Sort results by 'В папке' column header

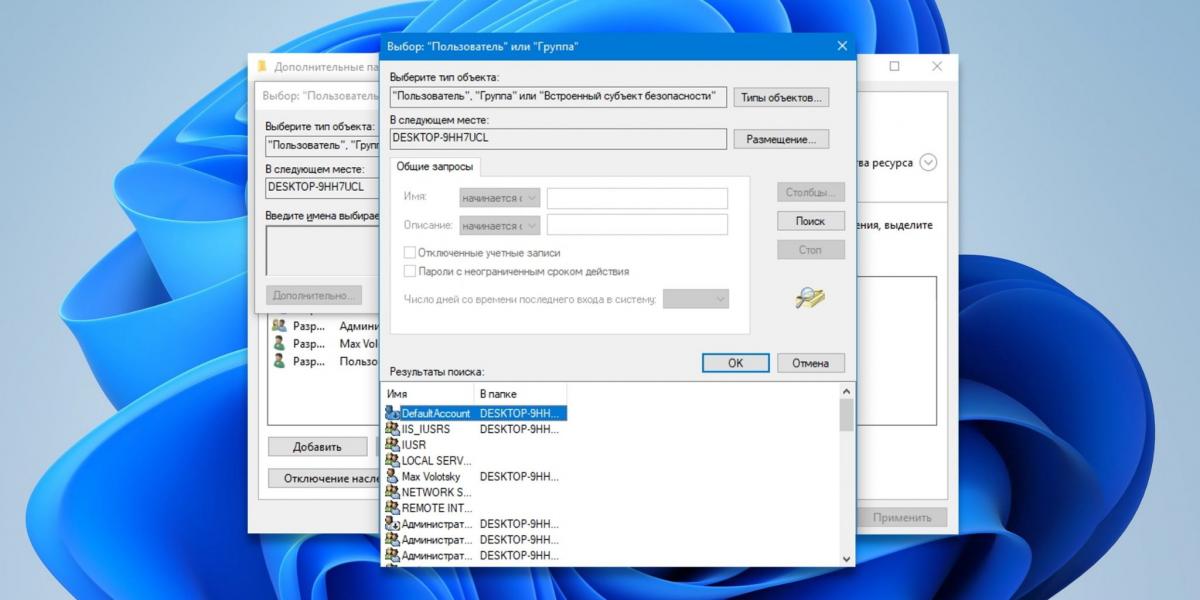(520, 394)
